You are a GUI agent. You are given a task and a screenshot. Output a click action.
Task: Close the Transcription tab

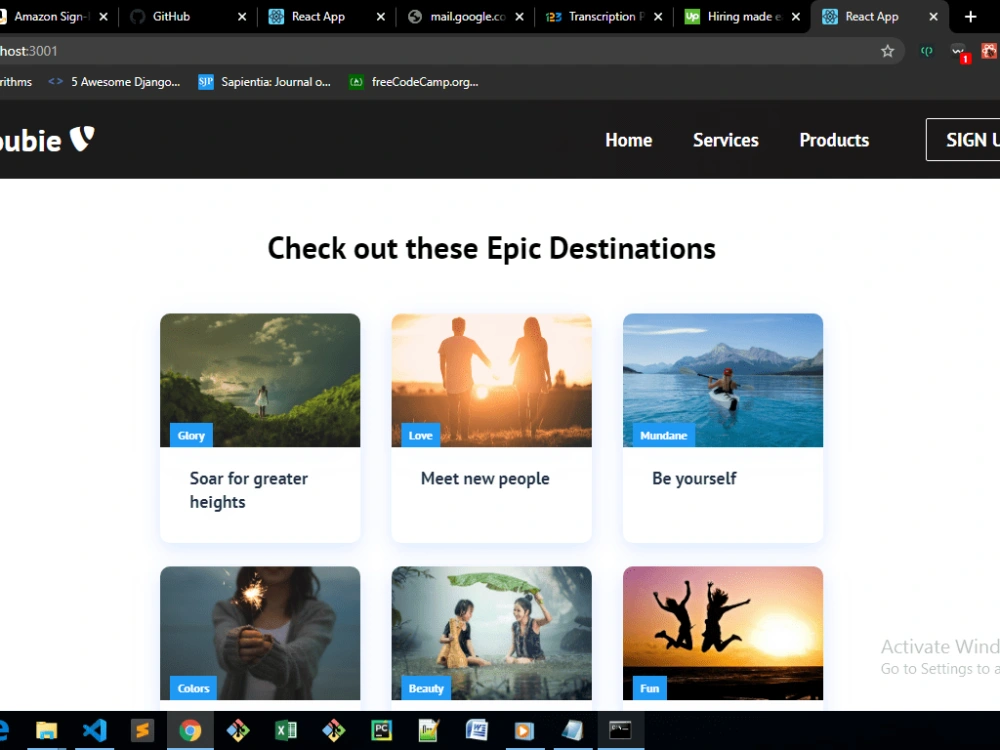pyautogui.click(x=658, y=17)
